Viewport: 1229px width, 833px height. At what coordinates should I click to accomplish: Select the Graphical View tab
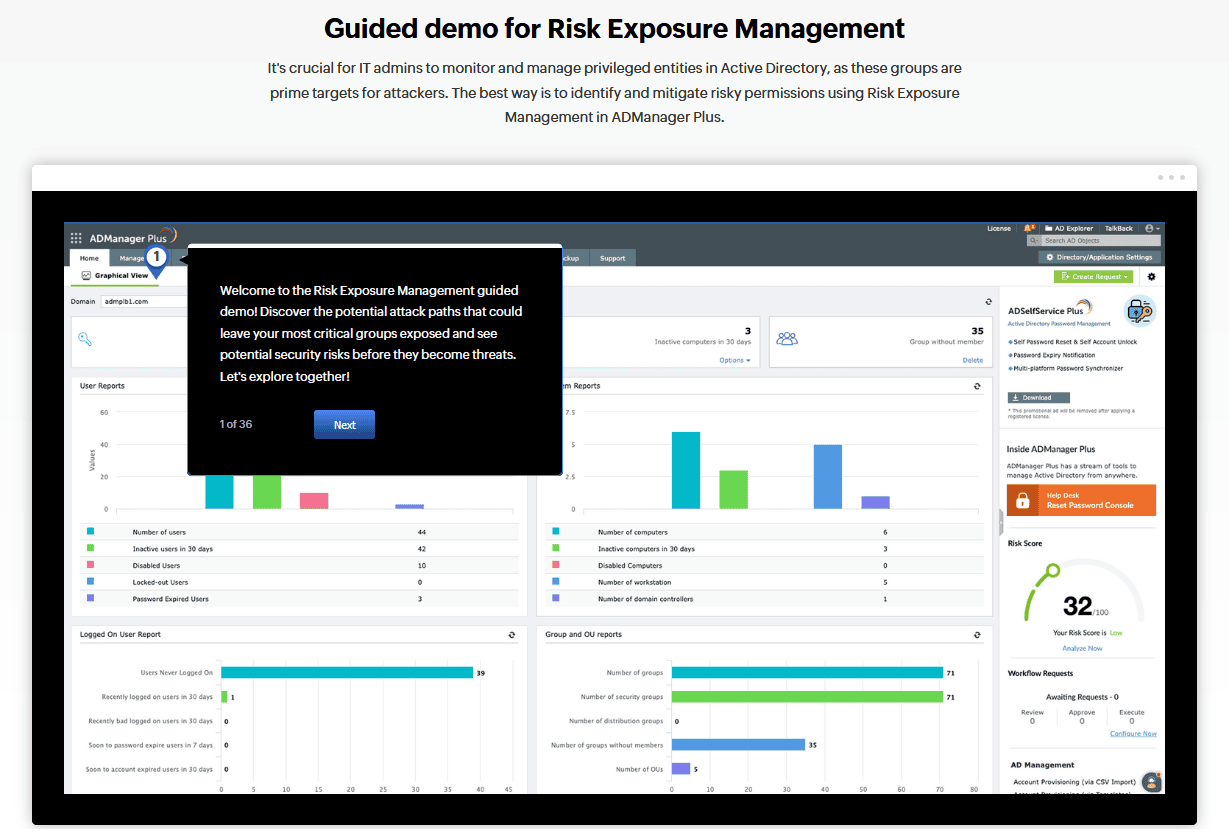tap(115, 275)
